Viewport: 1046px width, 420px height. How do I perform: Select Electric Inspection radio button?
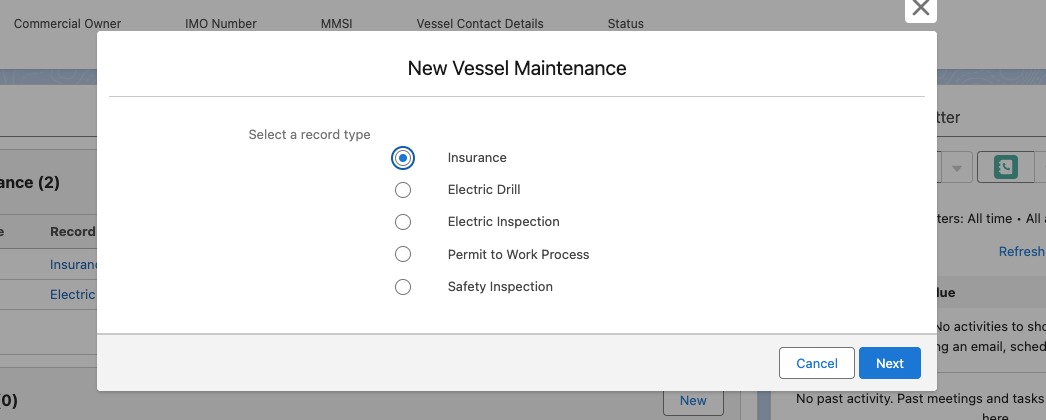coord(403,222)
